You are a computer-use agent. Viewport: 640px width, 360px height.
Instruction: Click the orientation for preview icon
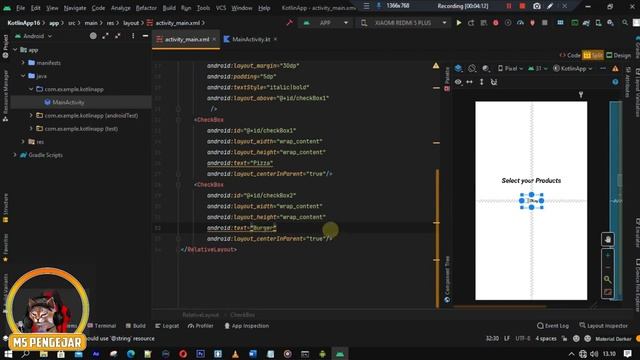point(472,68)
